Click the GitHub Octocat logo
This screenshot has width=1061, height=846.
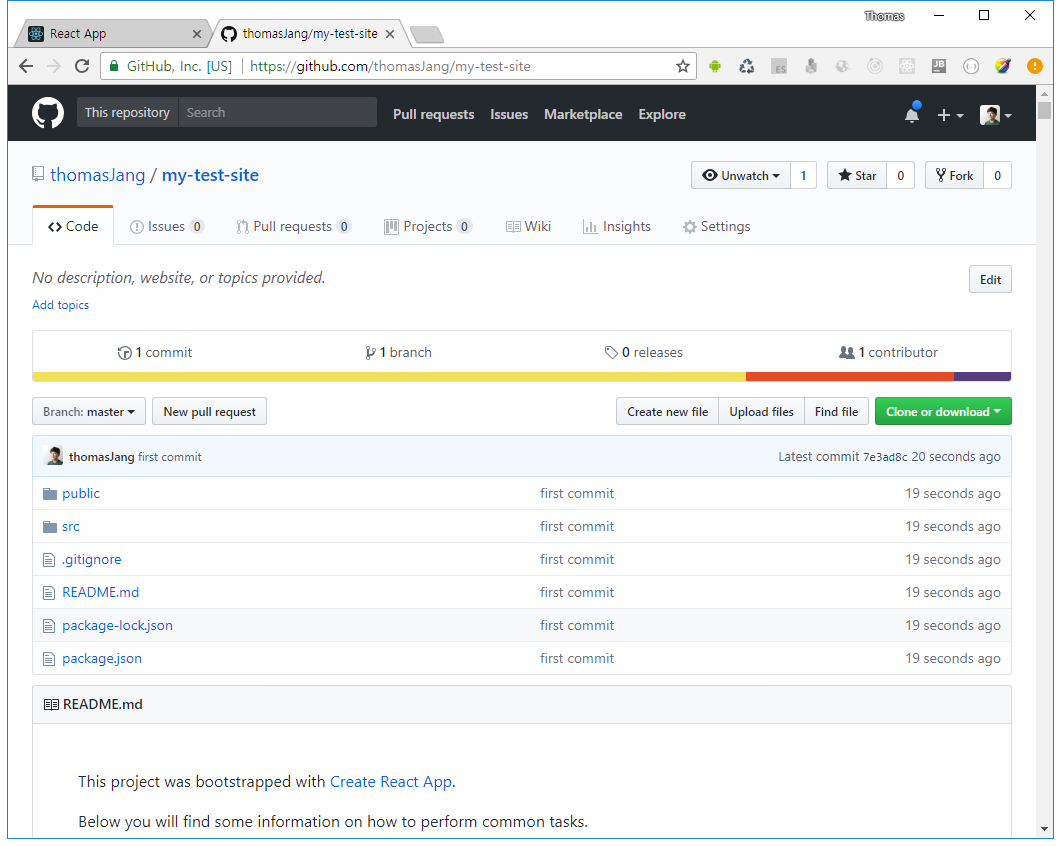(48, 113)
